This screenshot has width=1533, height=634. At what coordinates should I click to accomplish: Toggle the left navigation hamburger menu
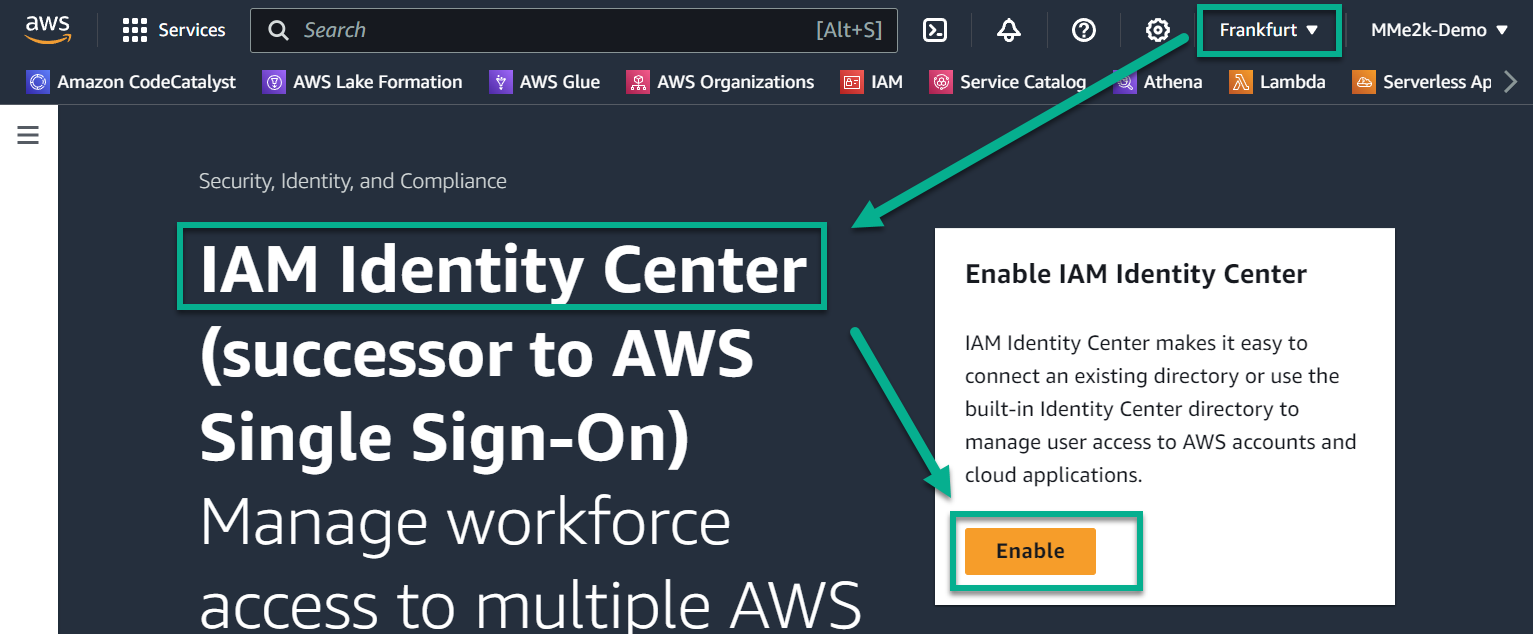click(28, 134)
